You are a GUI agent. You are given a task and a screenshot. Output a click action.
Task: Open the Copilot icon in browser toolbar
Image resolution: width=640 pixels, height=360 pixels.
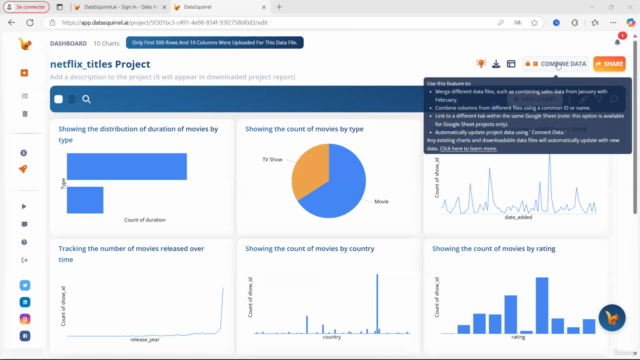tap(631, 23)
